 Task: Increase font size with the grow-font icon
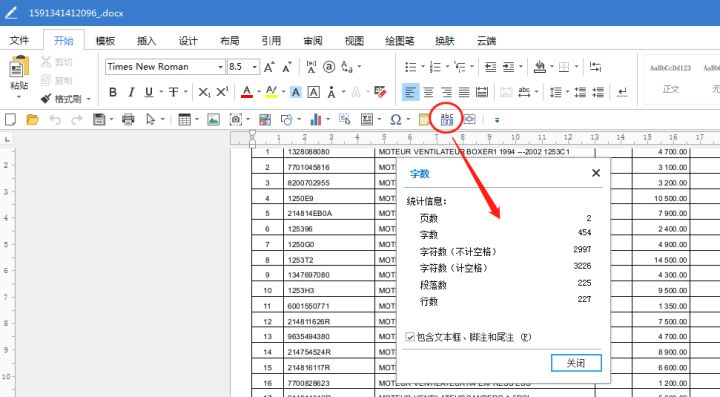(x=270, y=67)
